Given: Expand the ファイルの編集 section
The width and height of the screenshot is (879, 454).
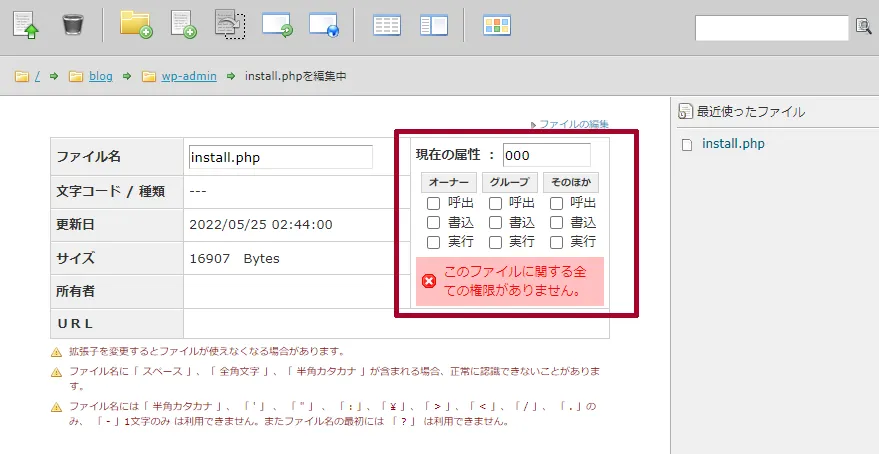Looking at the screenshot, I should 573,125.
